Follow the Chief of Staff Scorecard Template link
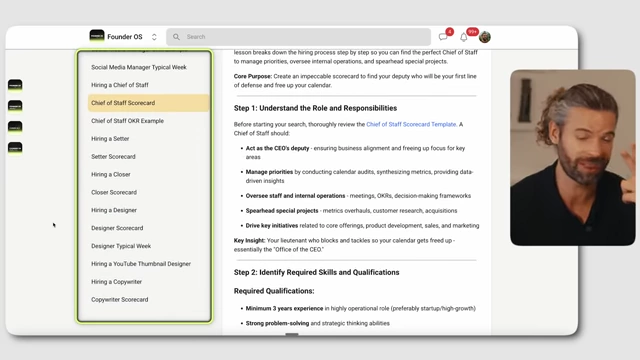Screen dimensions: 640x360 (411, 124)
